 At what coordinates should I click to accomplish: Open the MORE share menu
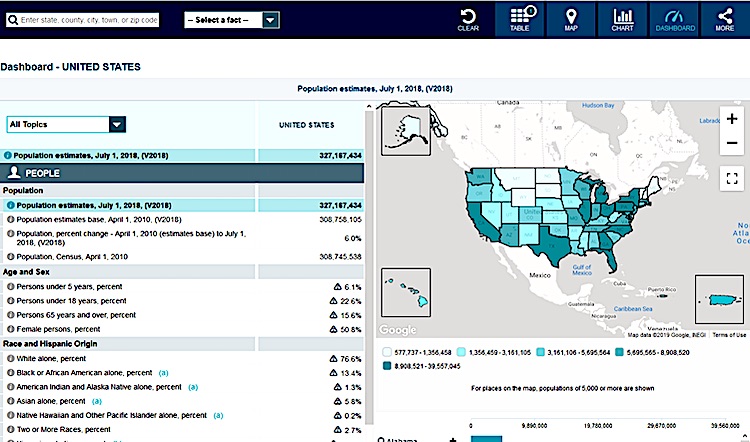point(725,20)
